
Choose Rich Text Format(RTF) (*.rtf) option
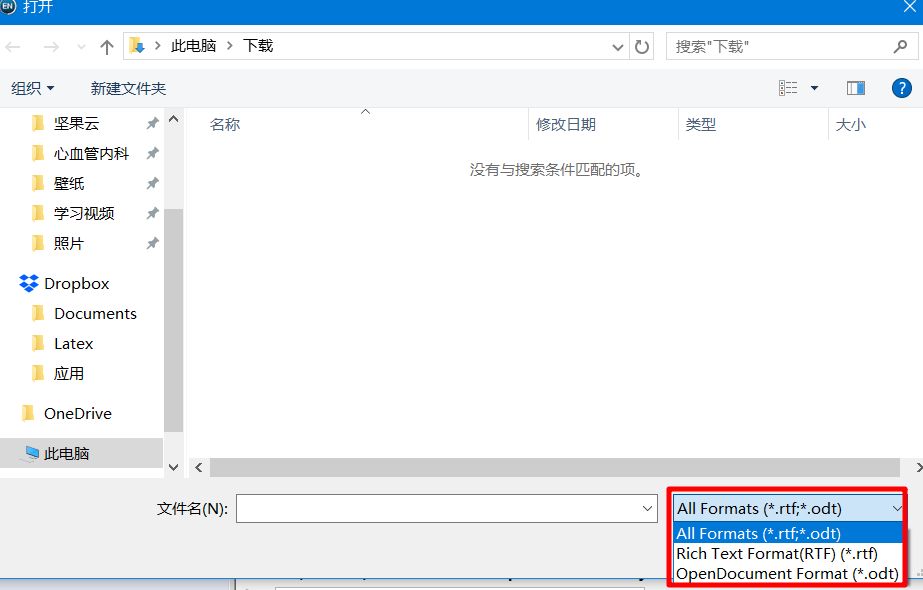[788, 553]
